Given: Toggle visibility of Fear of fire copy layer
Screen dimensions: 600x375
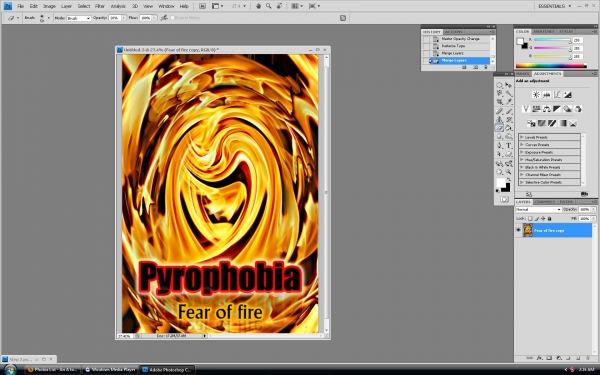Looking at the screenshot, I should click(518, 230).
